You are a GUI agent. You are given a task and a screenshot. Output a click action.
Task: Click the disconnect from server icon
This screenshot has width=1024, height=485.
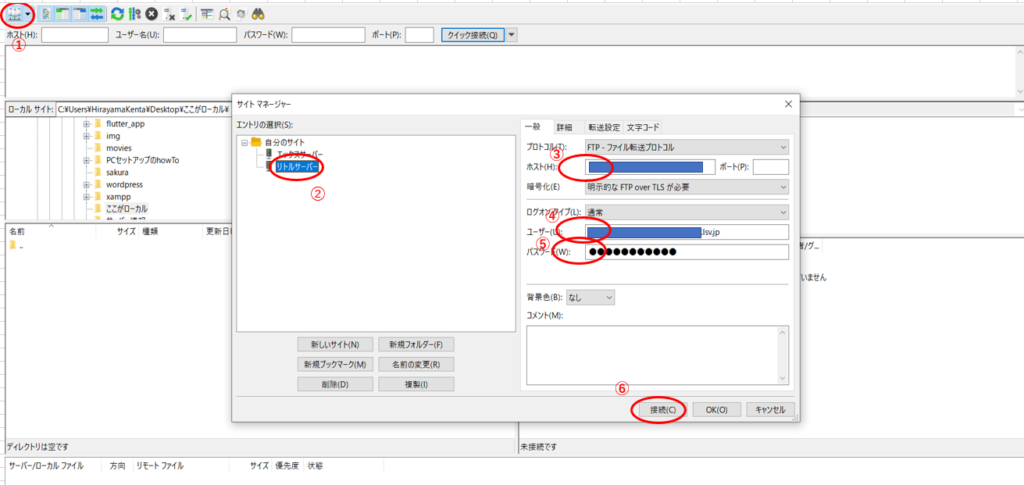[168, 13]
